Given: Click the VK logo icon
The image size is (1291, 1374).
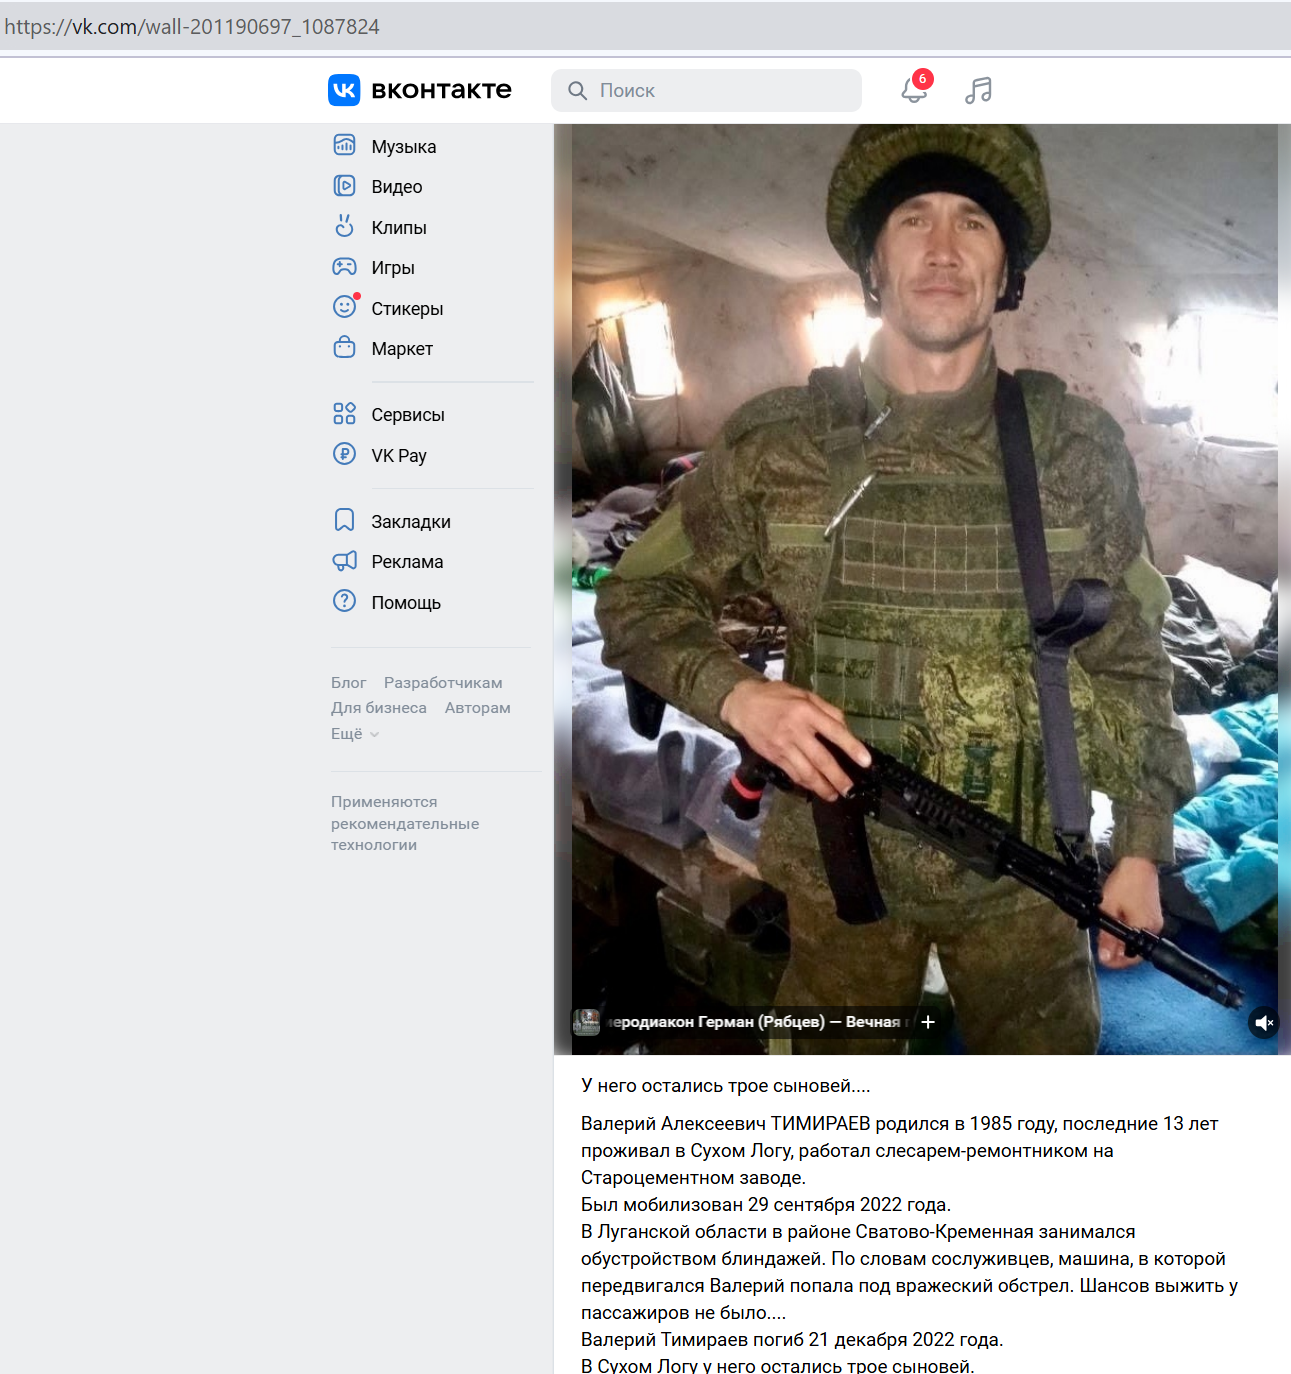Looking at the screenshot, I should 344,90.
